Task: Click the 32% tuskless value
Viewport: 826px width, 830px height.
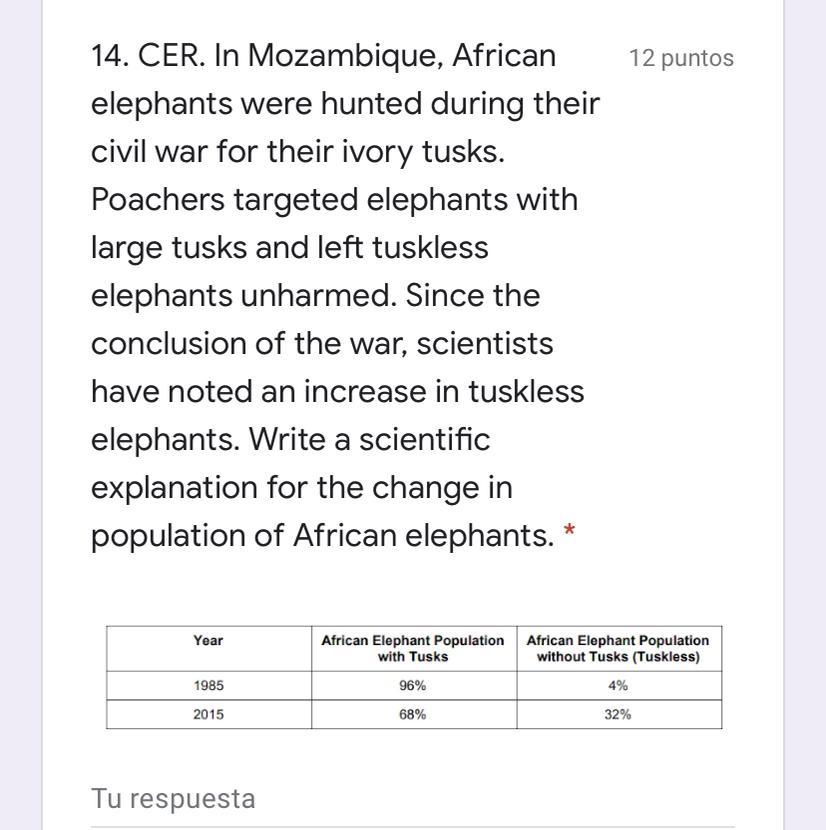Action: pos(617,715)
